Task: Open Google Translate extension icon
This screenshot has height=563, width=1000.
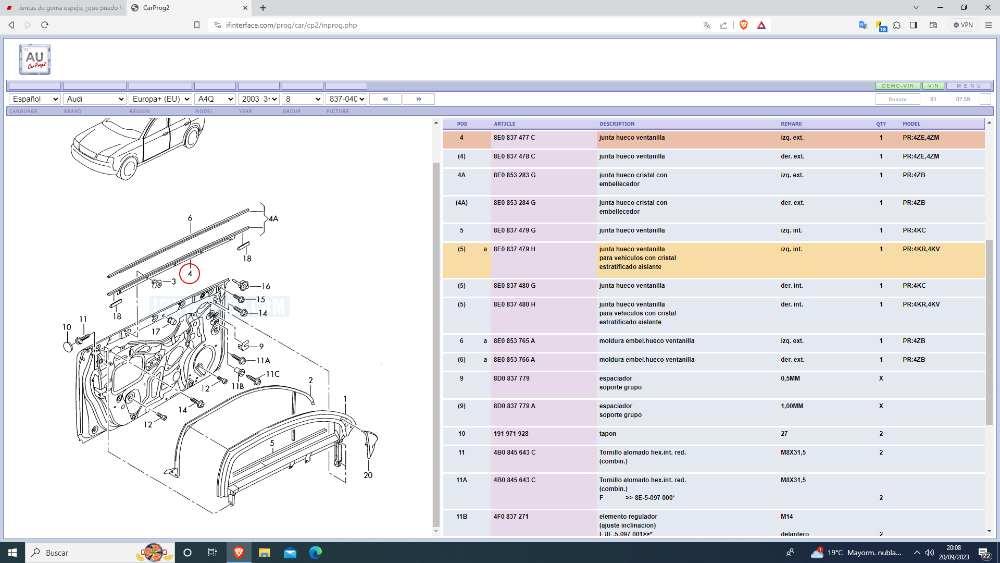Action: (x=863, y=25)
